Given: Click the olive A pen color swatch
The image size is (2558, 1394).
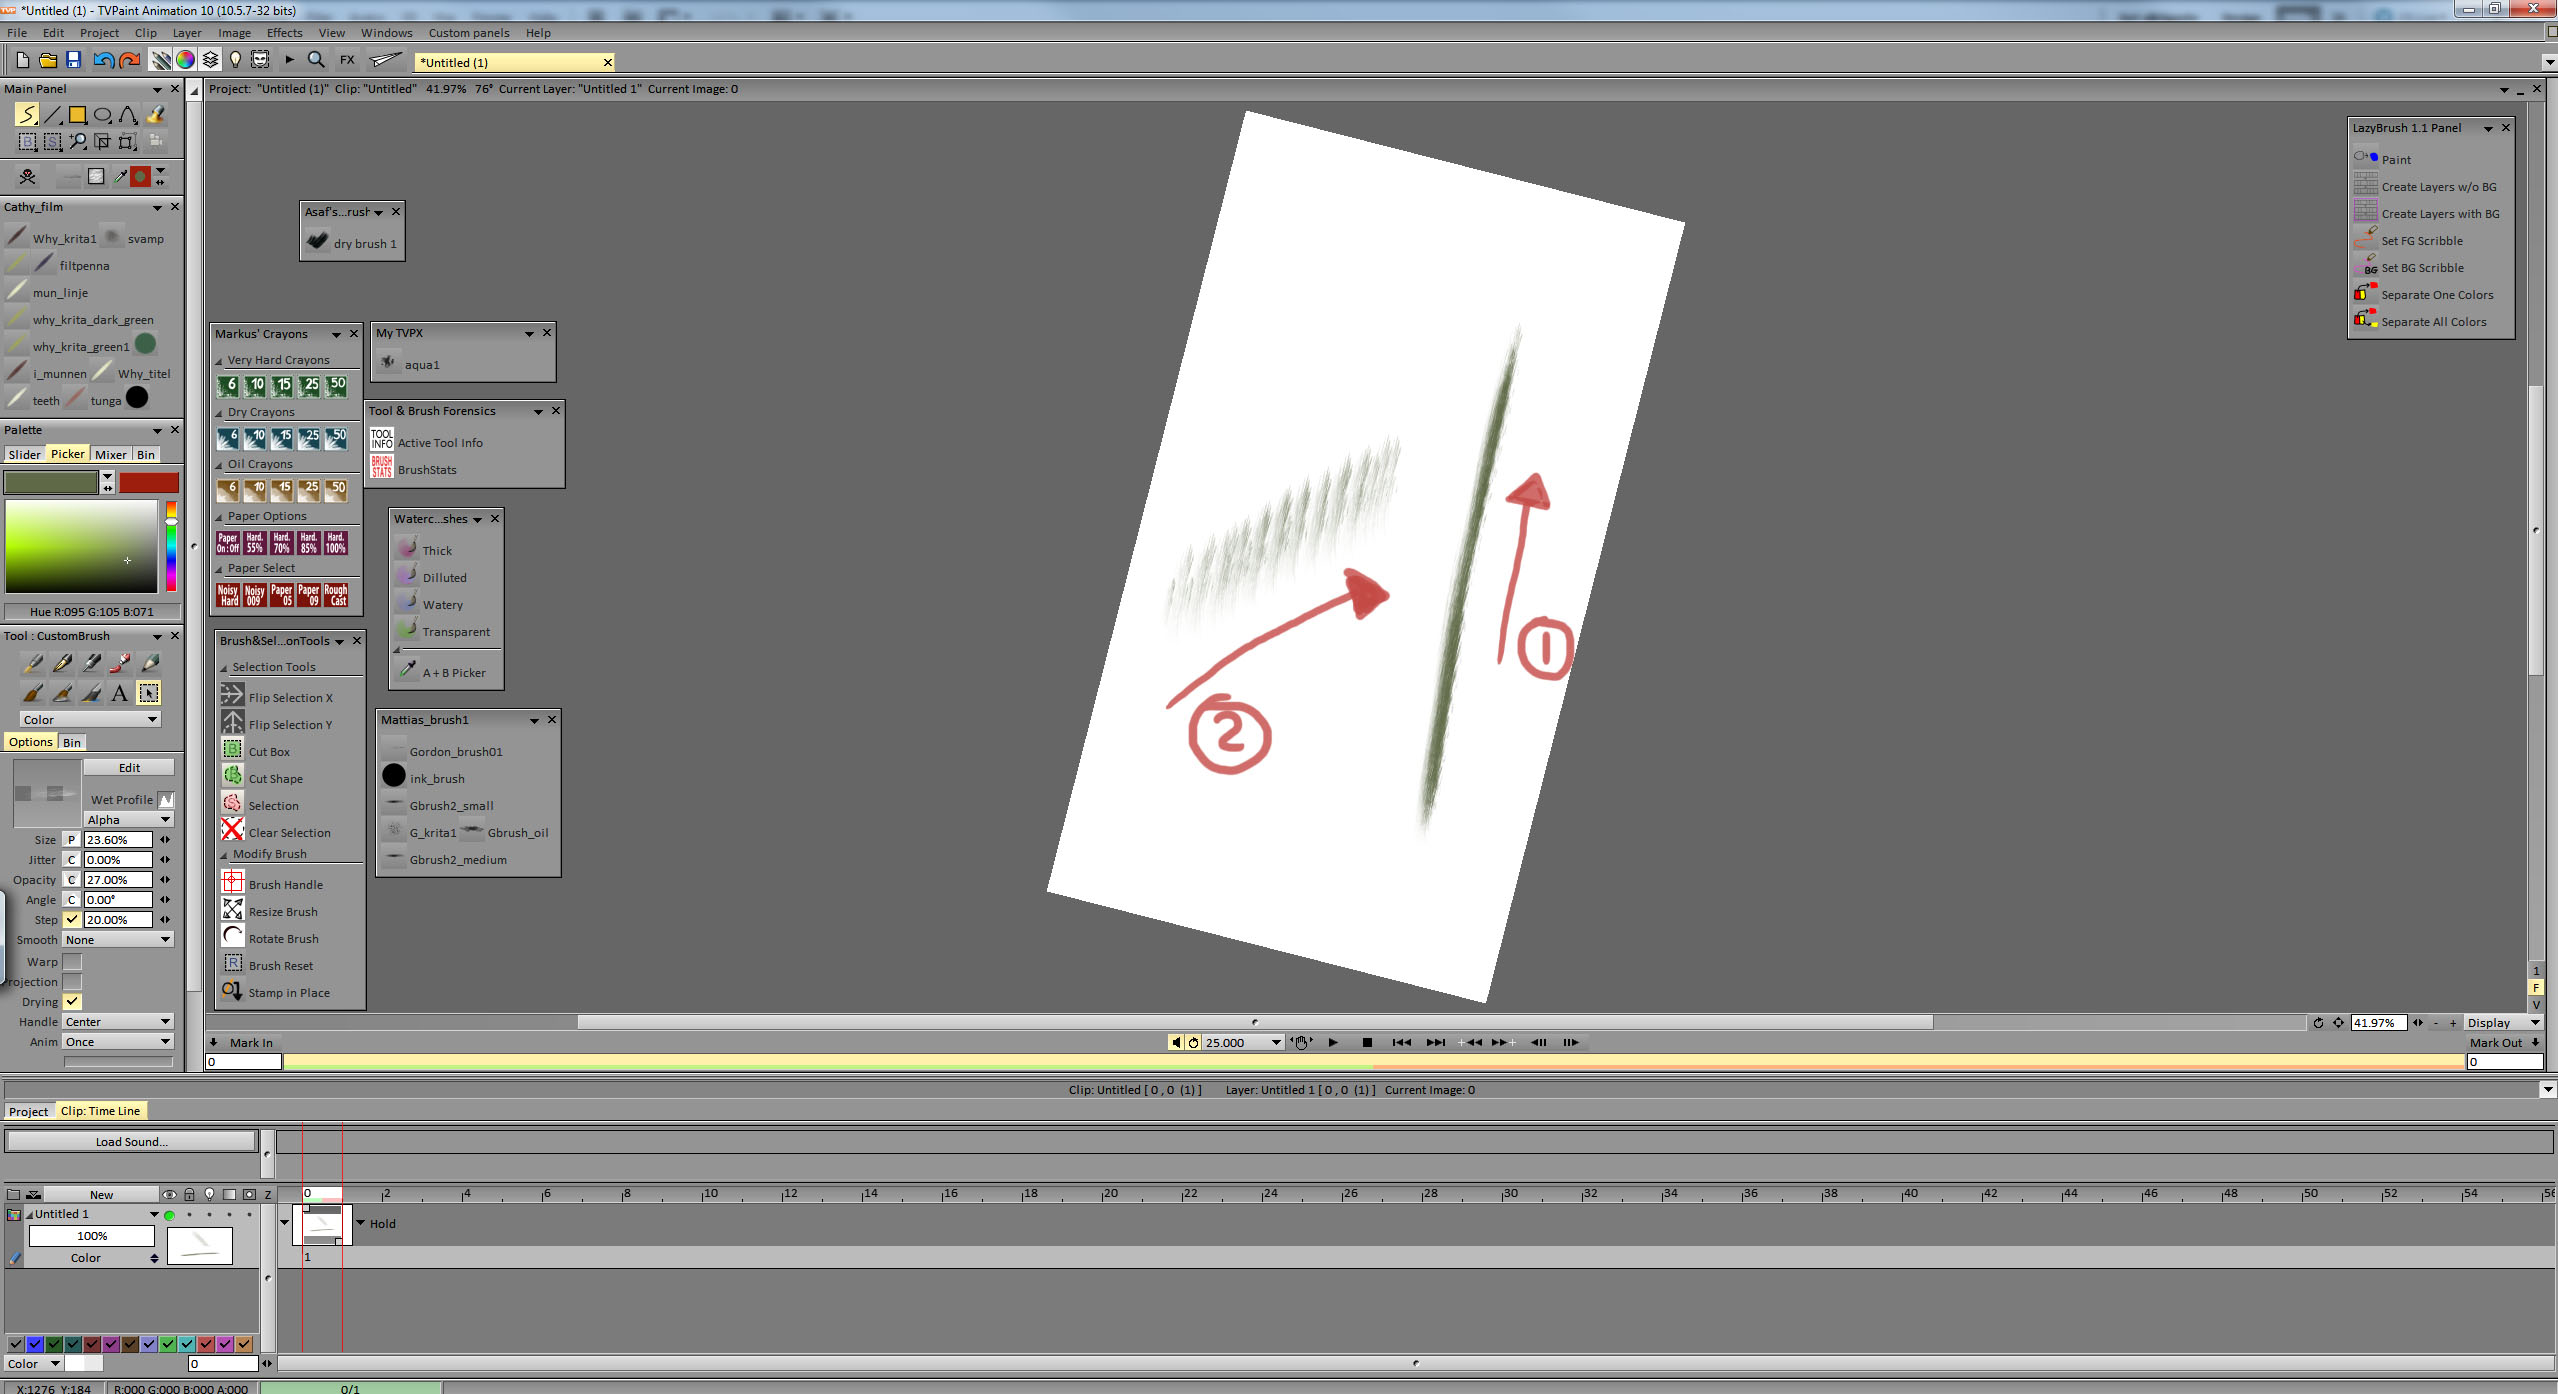Looking at the screenshot, I should click(x=50, y=483).
